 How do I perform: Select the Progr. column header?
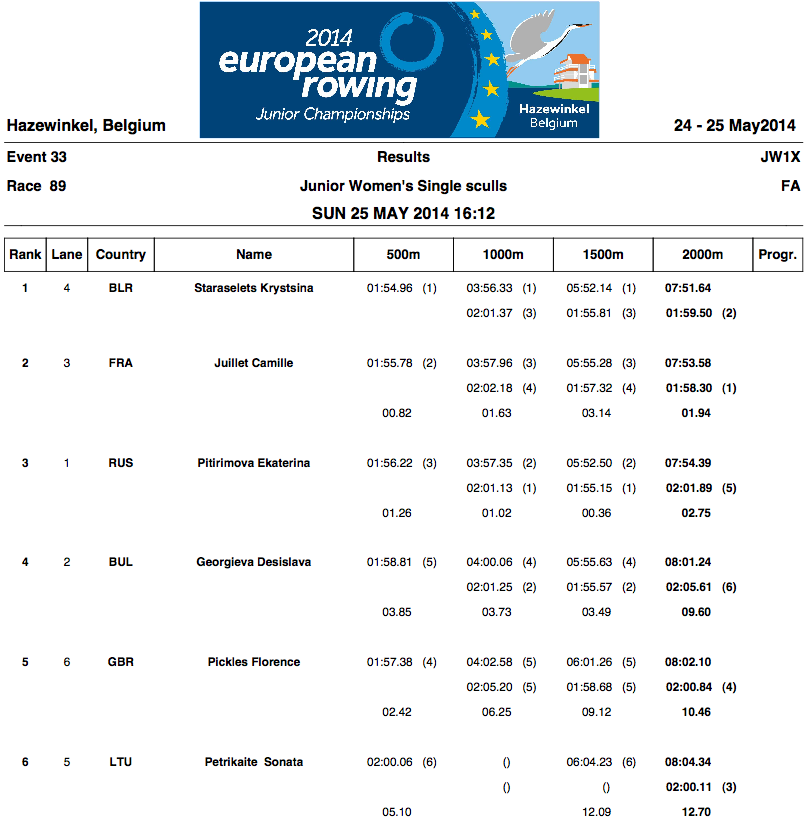tap(777, 255)
